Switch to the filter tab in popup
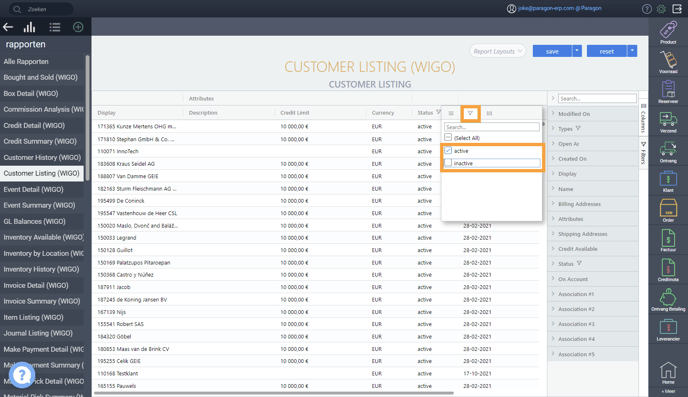Image resolution: width=688 pixels, height=397 pixels. point(470,113)
